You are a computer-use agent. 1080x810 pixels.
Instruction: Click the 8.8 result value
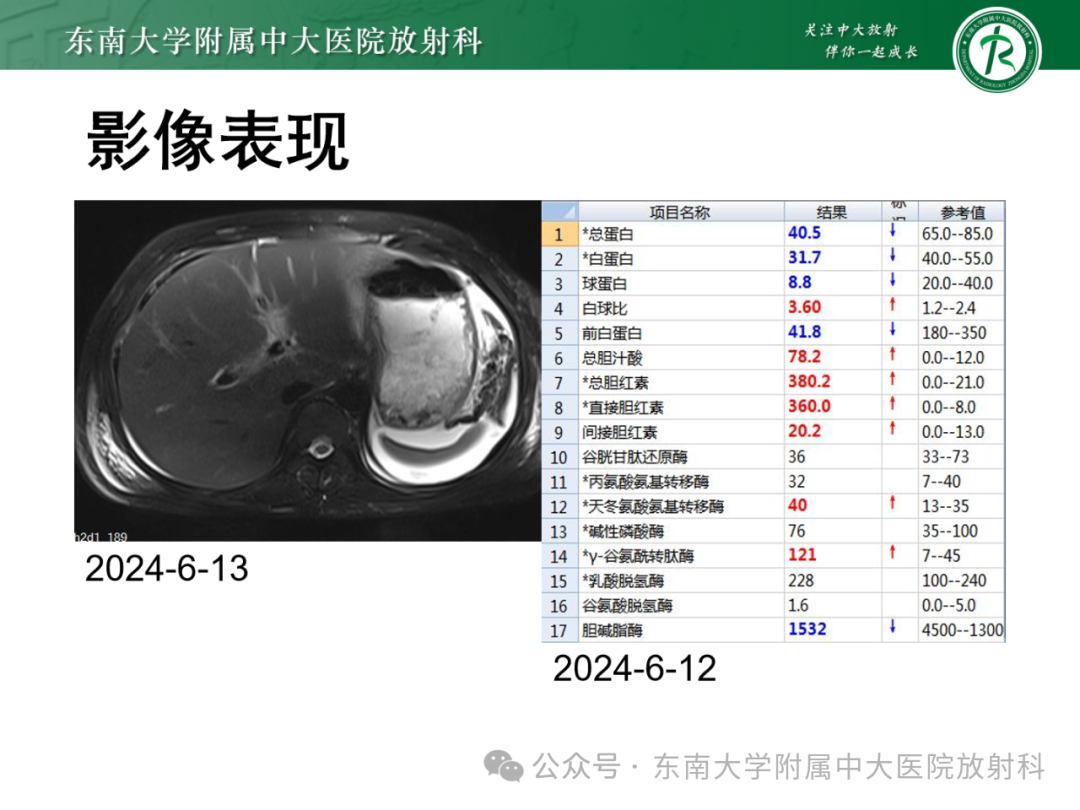tap(800, 282)
